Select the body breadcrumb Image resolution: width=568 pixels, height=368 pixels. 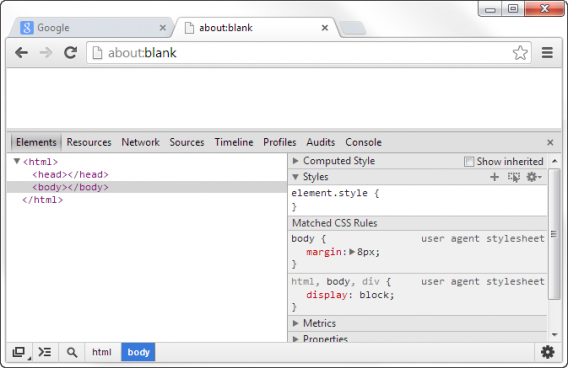138,352
